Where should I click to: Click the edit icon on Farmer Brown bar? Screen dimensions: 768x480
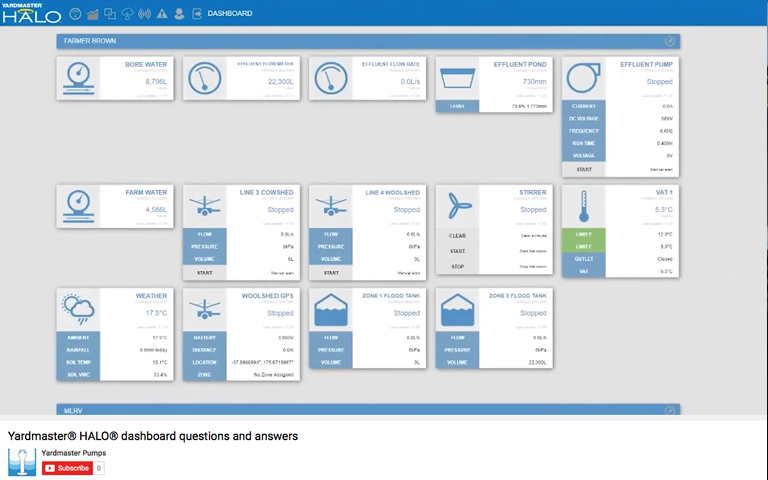coord(670,42)
